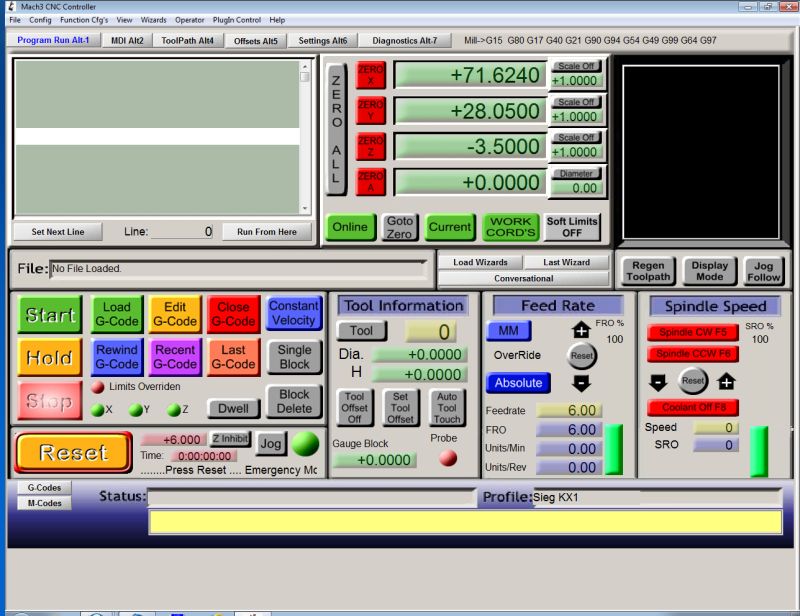Click the round spindle override Reset knob

click(x=693, y=381)
